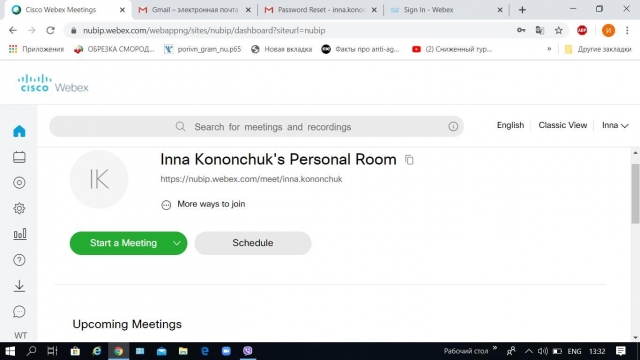Open saved password key icon
Viewport: 640px width, 360px height.
521,30
